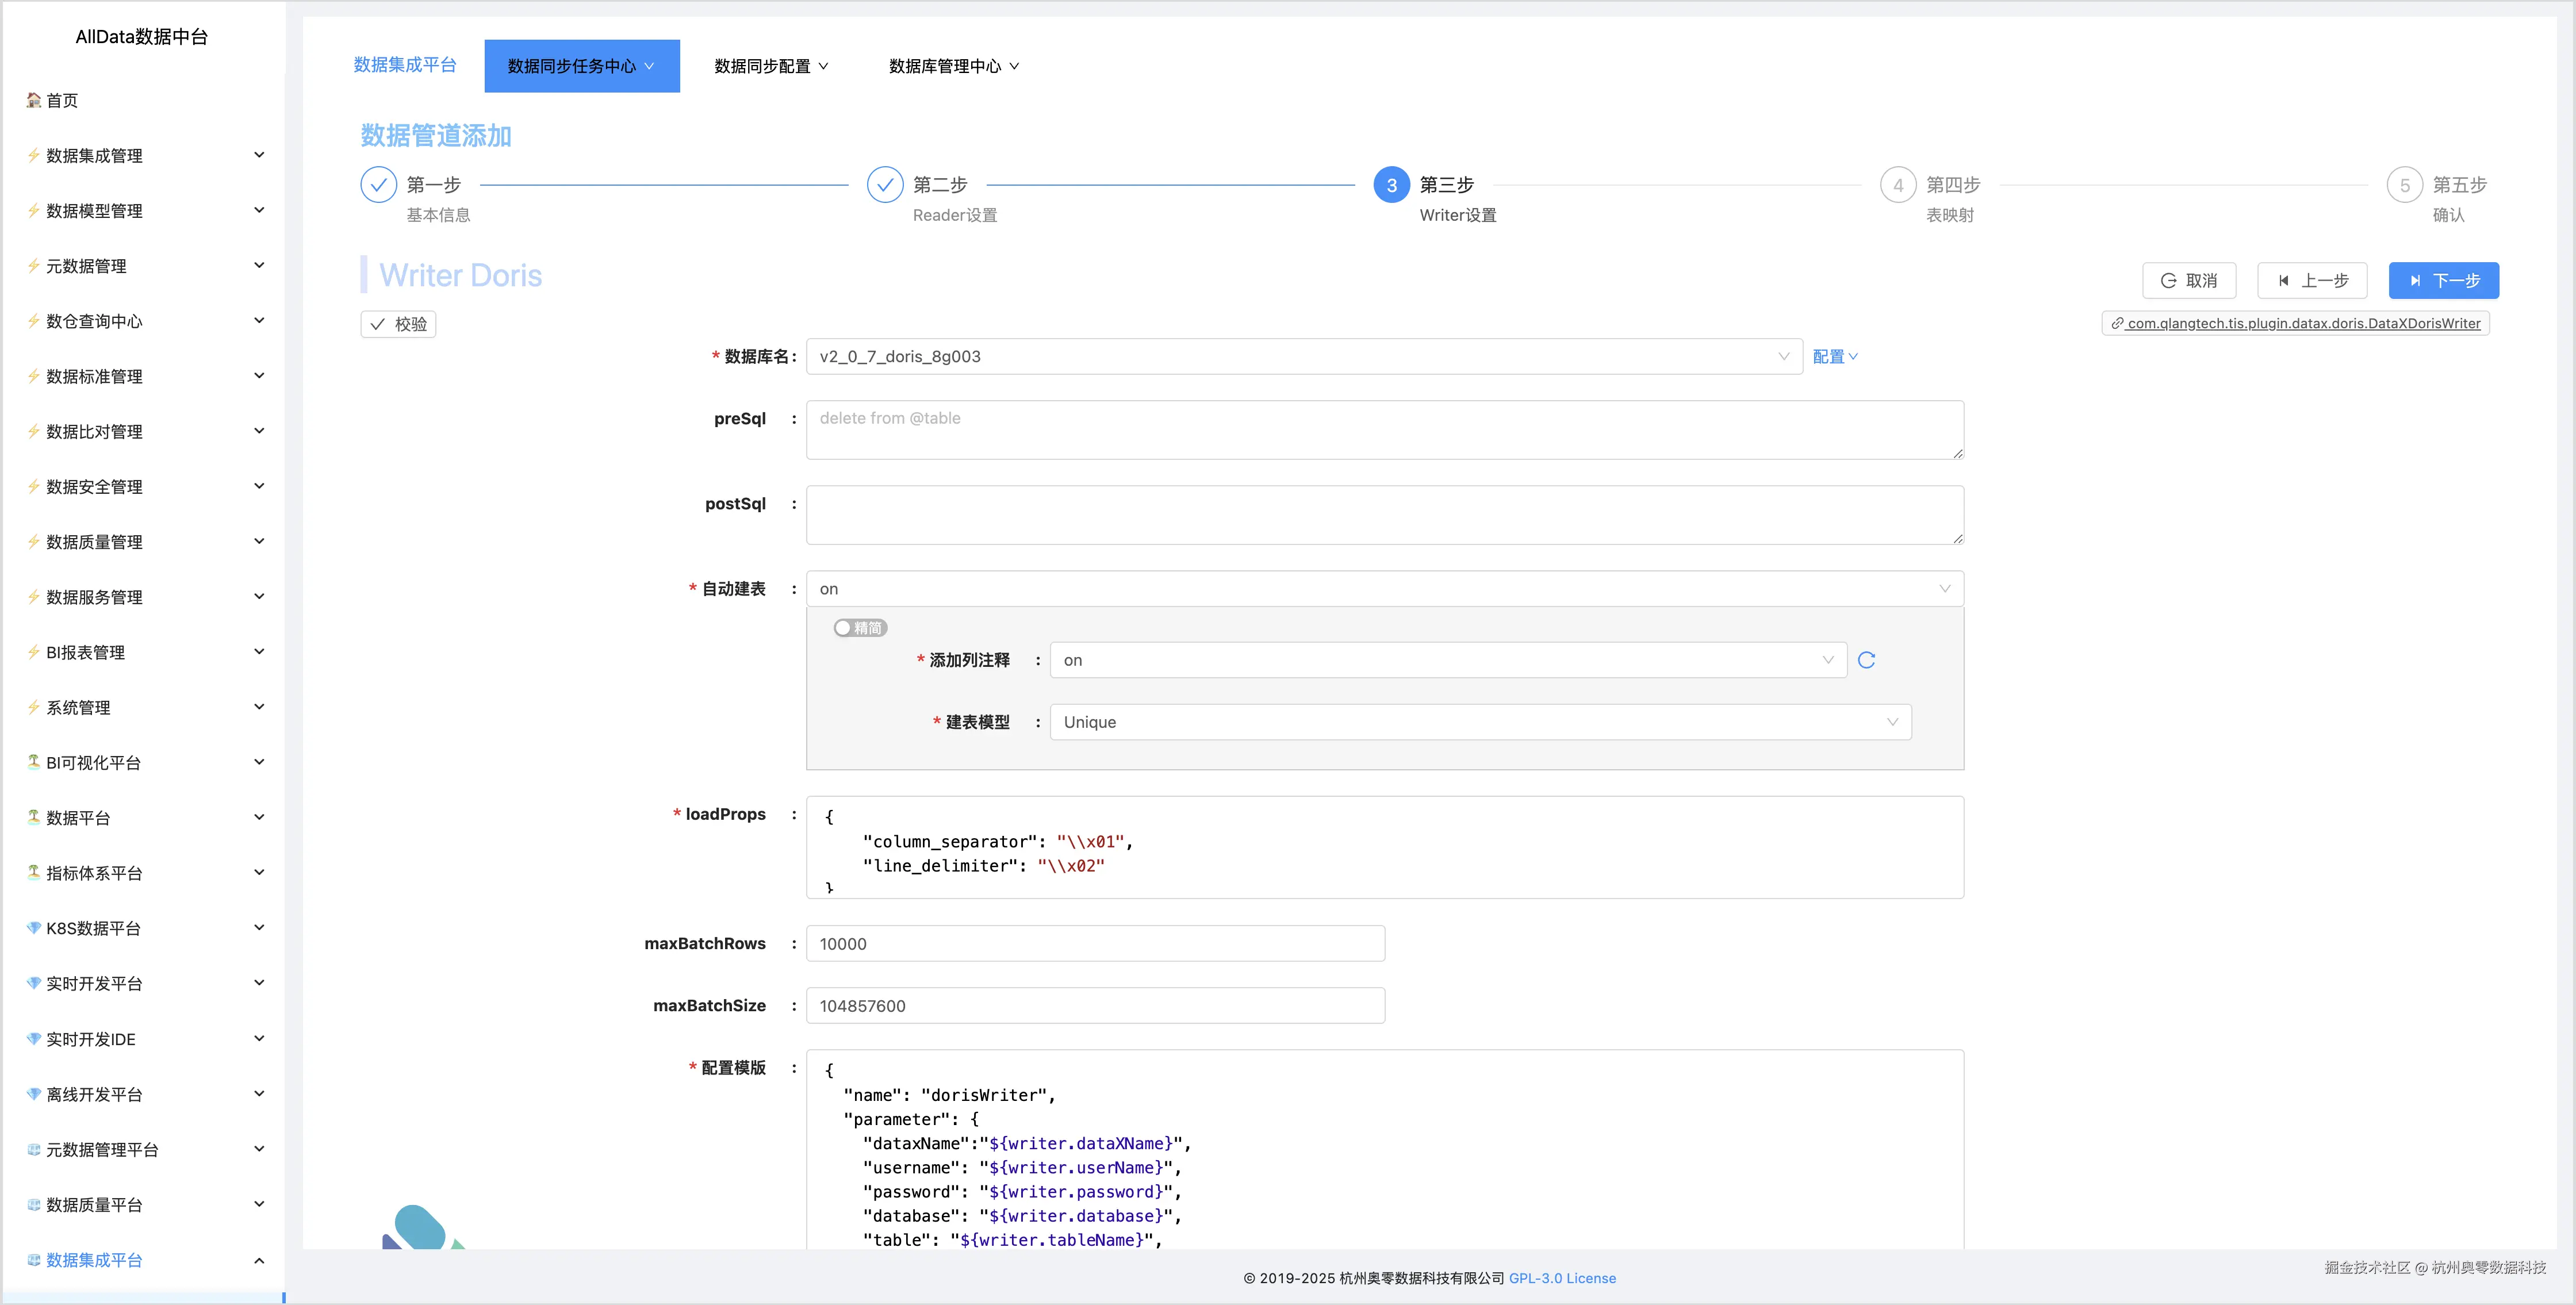
Task: Open the 数据同步配置 menu
Action: (x=770, y=66)
